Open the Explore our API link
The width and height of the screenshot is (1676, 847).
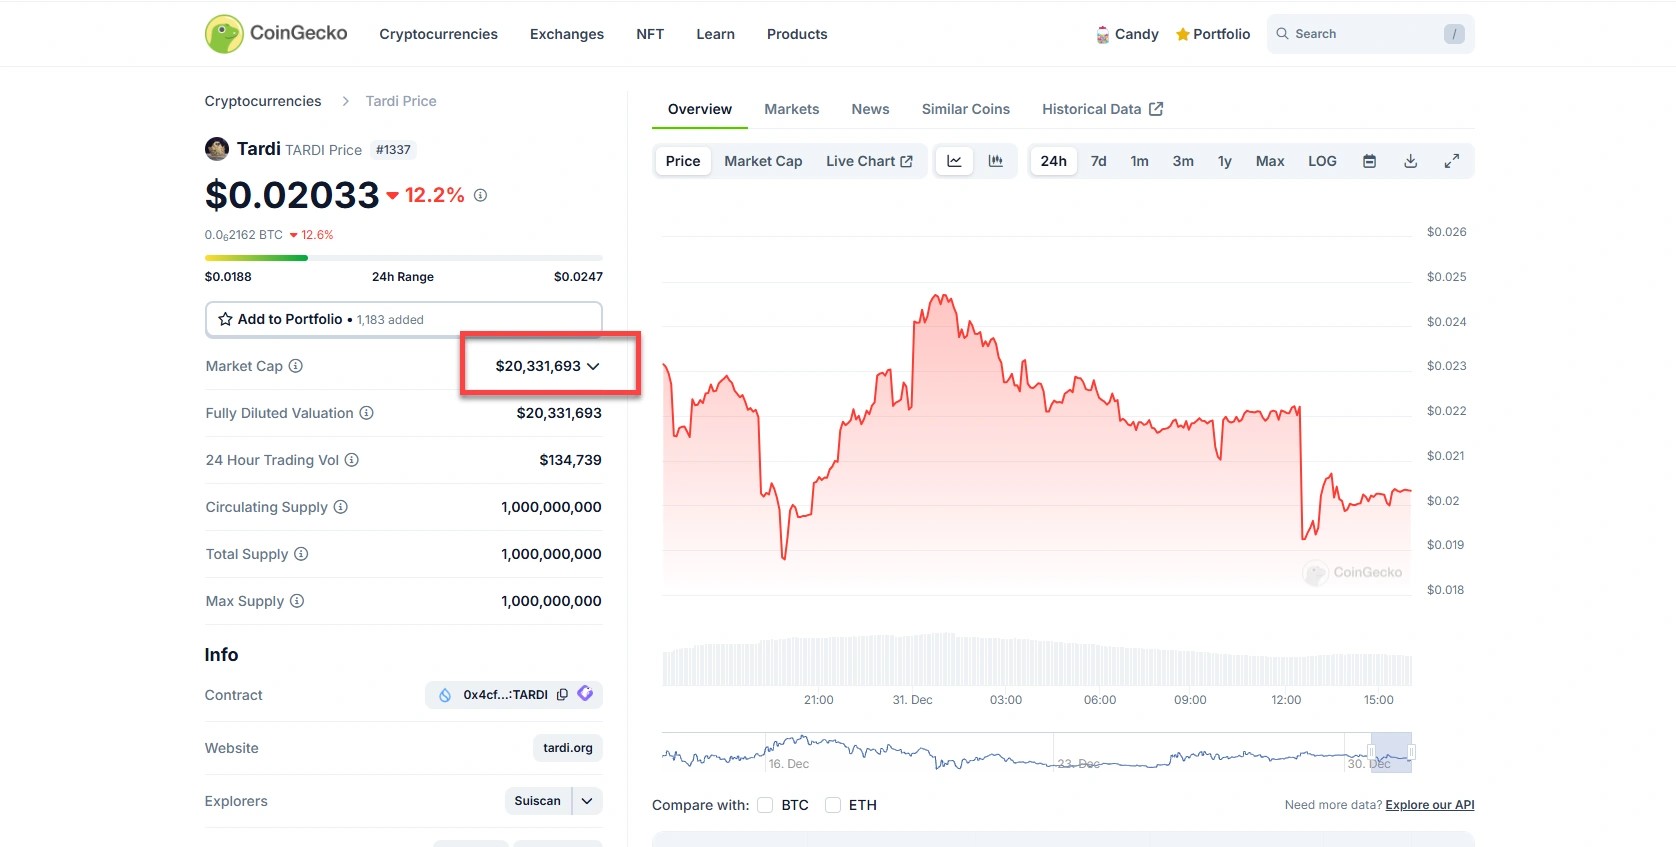[x=1429, y=805]
